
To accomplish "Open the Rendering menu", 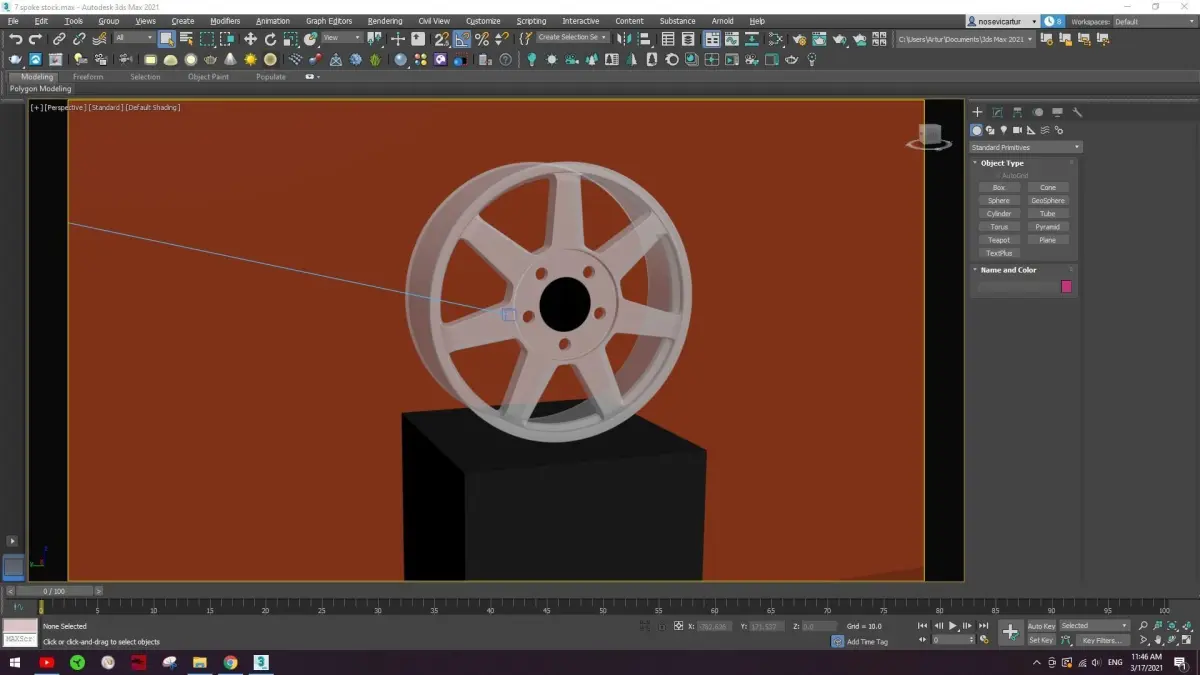I will pos(385,21).
